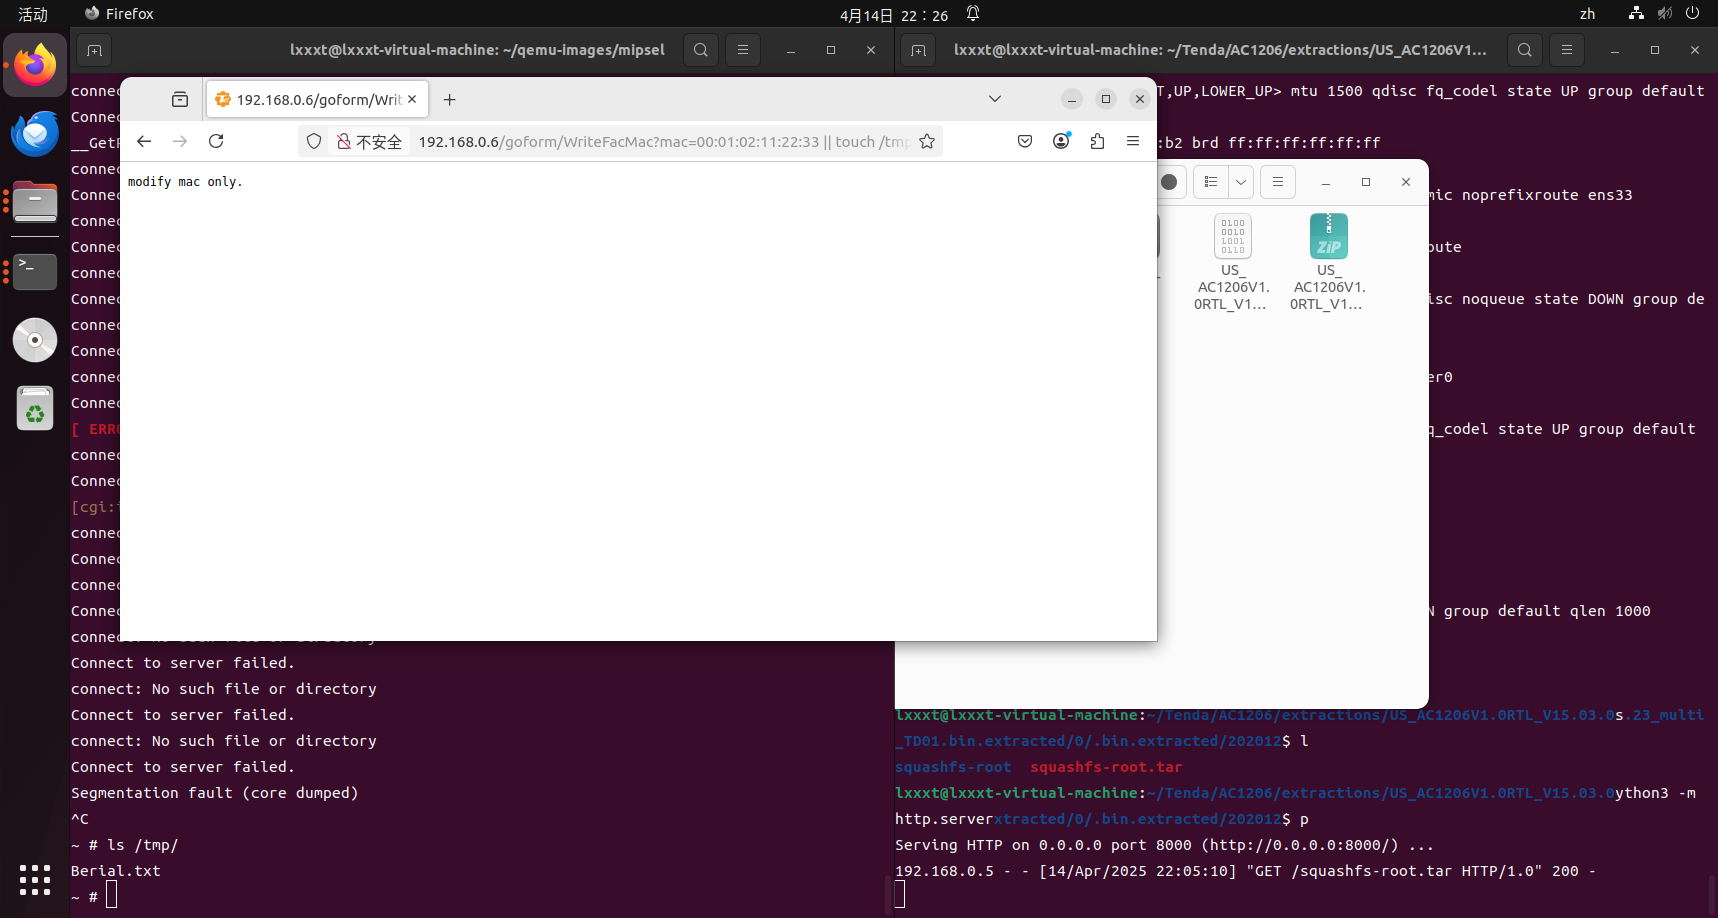Open the disc drive dock icon

point(35,340)
